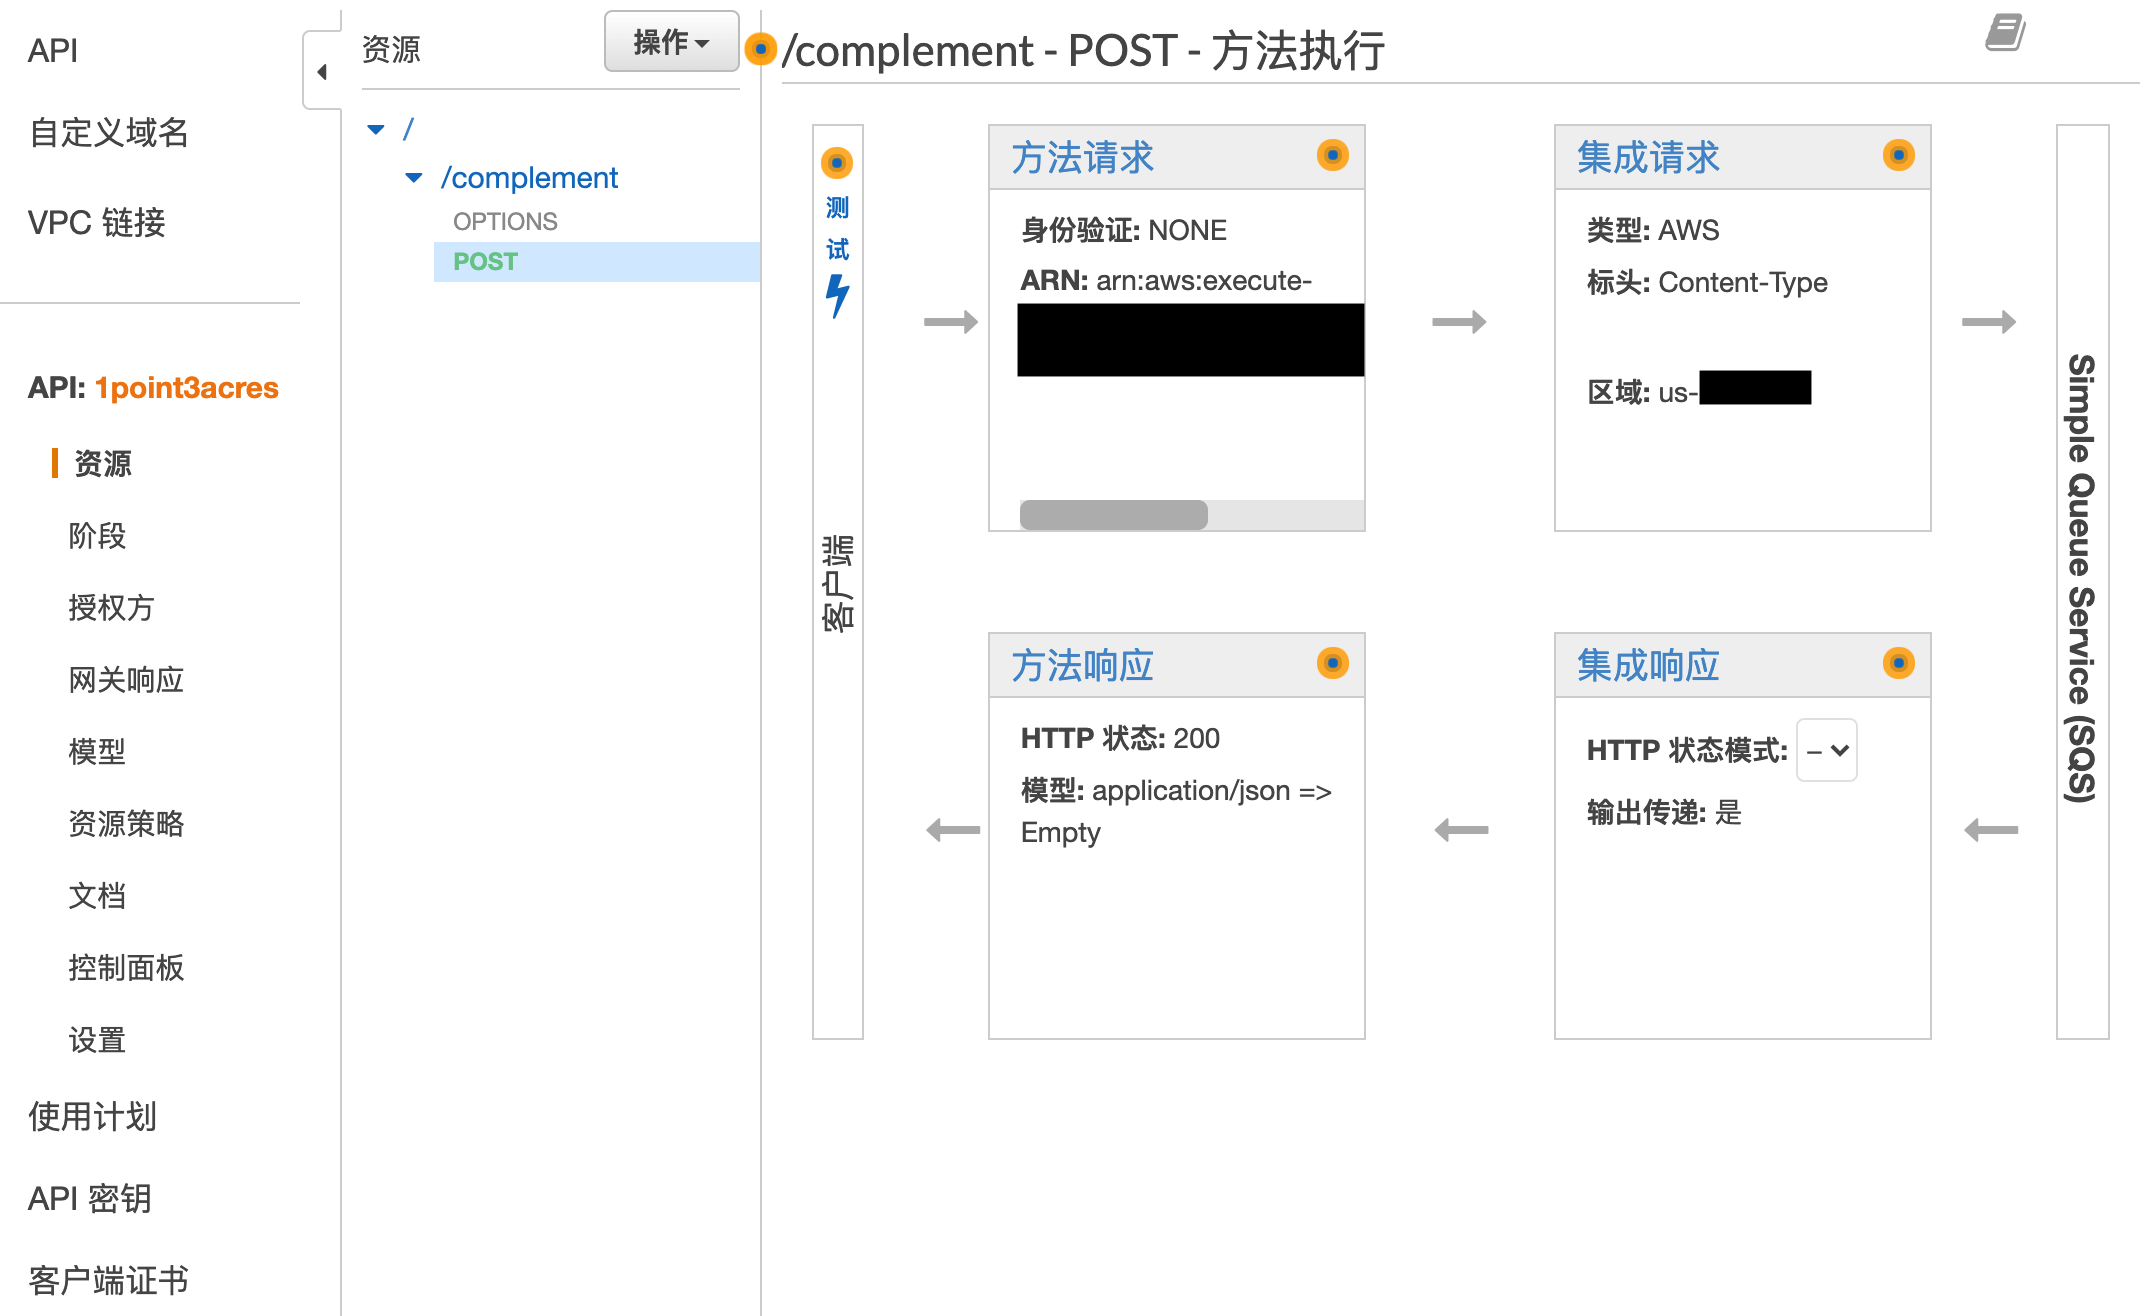
Task: Click the lightning bolt test icon
Action: (837, 296)
